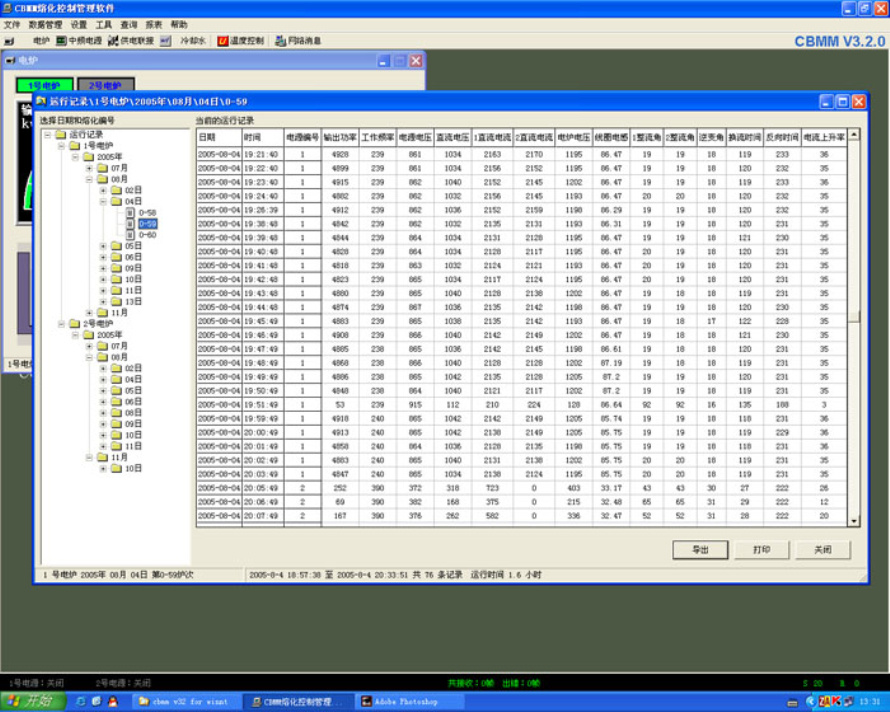
Task: Click the 电流上升率 column header
Action: pos(824,137)
